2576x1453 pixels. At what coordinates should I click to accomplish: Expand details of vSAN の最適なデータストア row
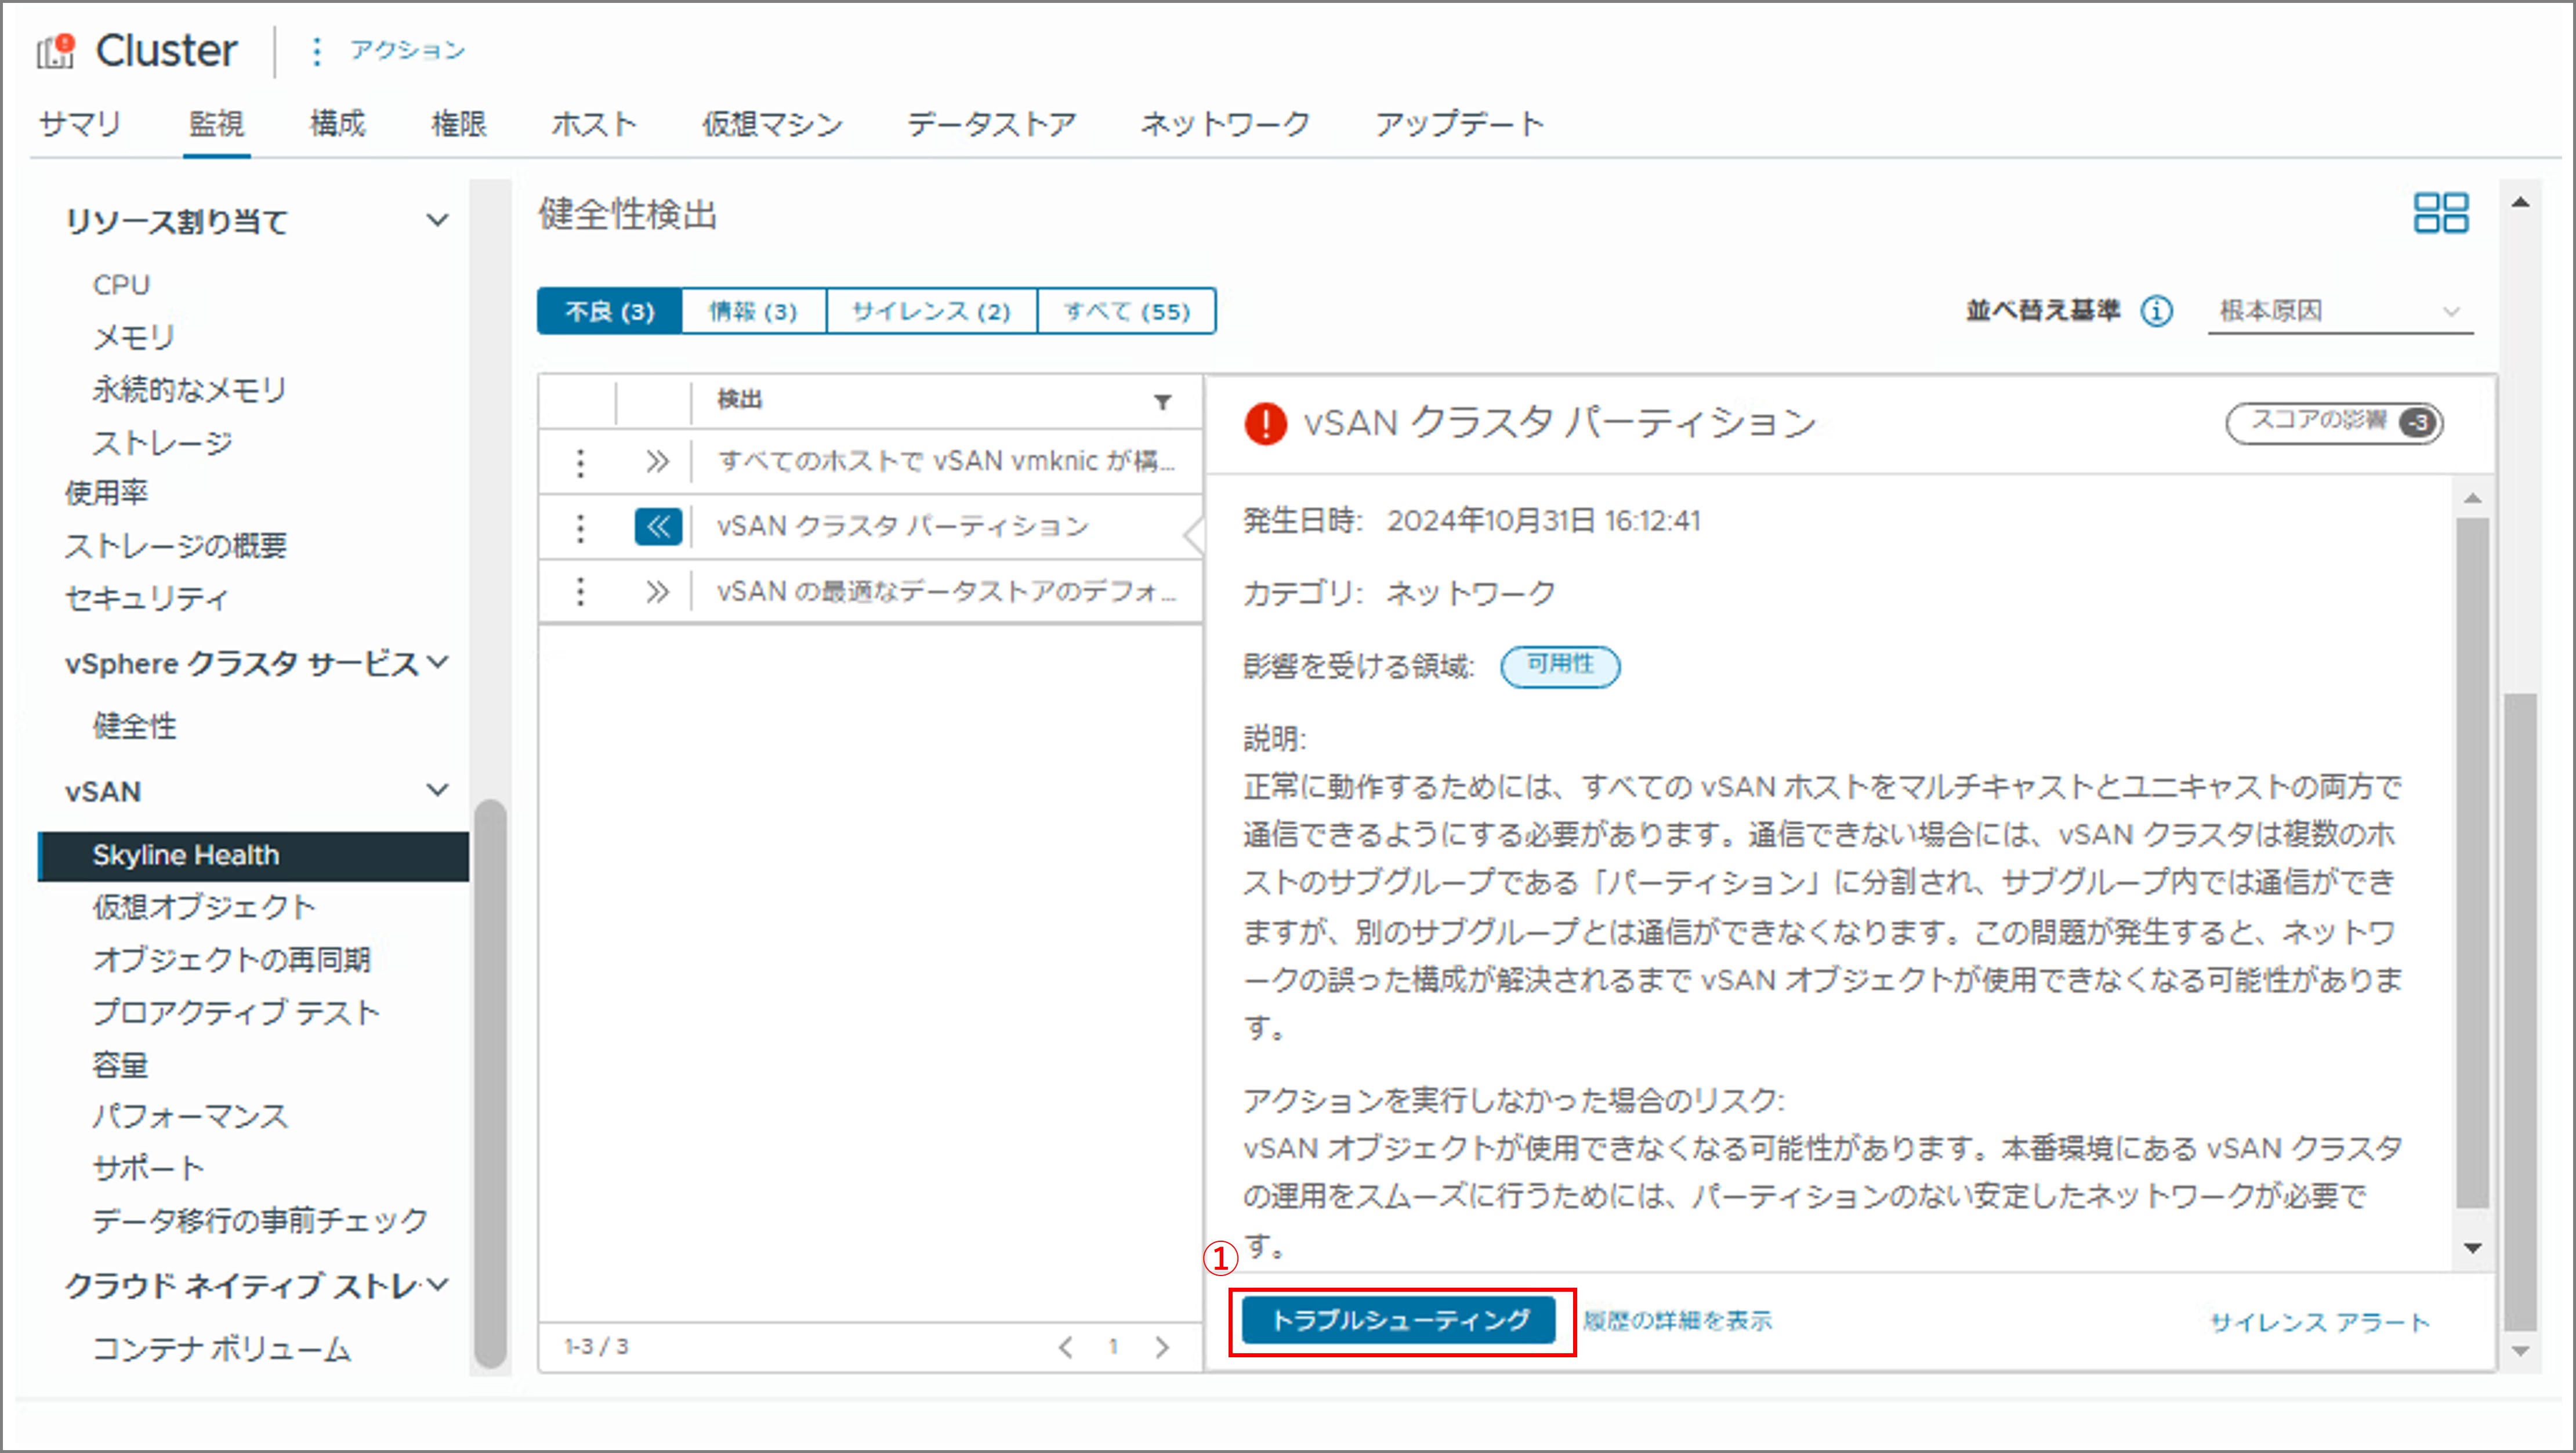click(x=657, y=592)
